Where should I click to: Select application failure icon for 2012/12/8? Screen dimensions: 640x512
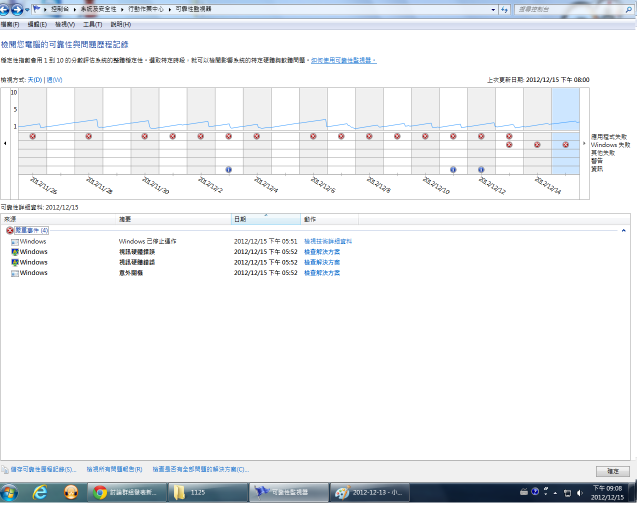pos(371,137)
